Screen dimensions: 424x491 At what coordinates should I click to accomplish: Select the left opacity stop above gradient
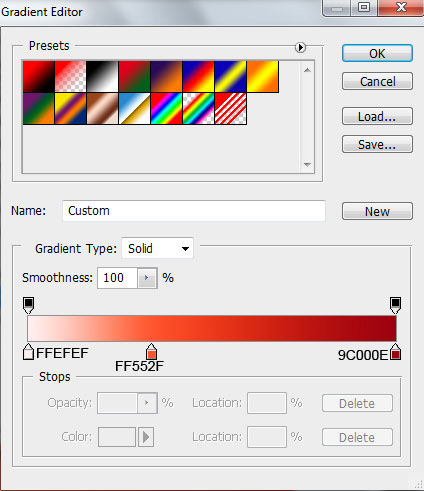point(28,305)
